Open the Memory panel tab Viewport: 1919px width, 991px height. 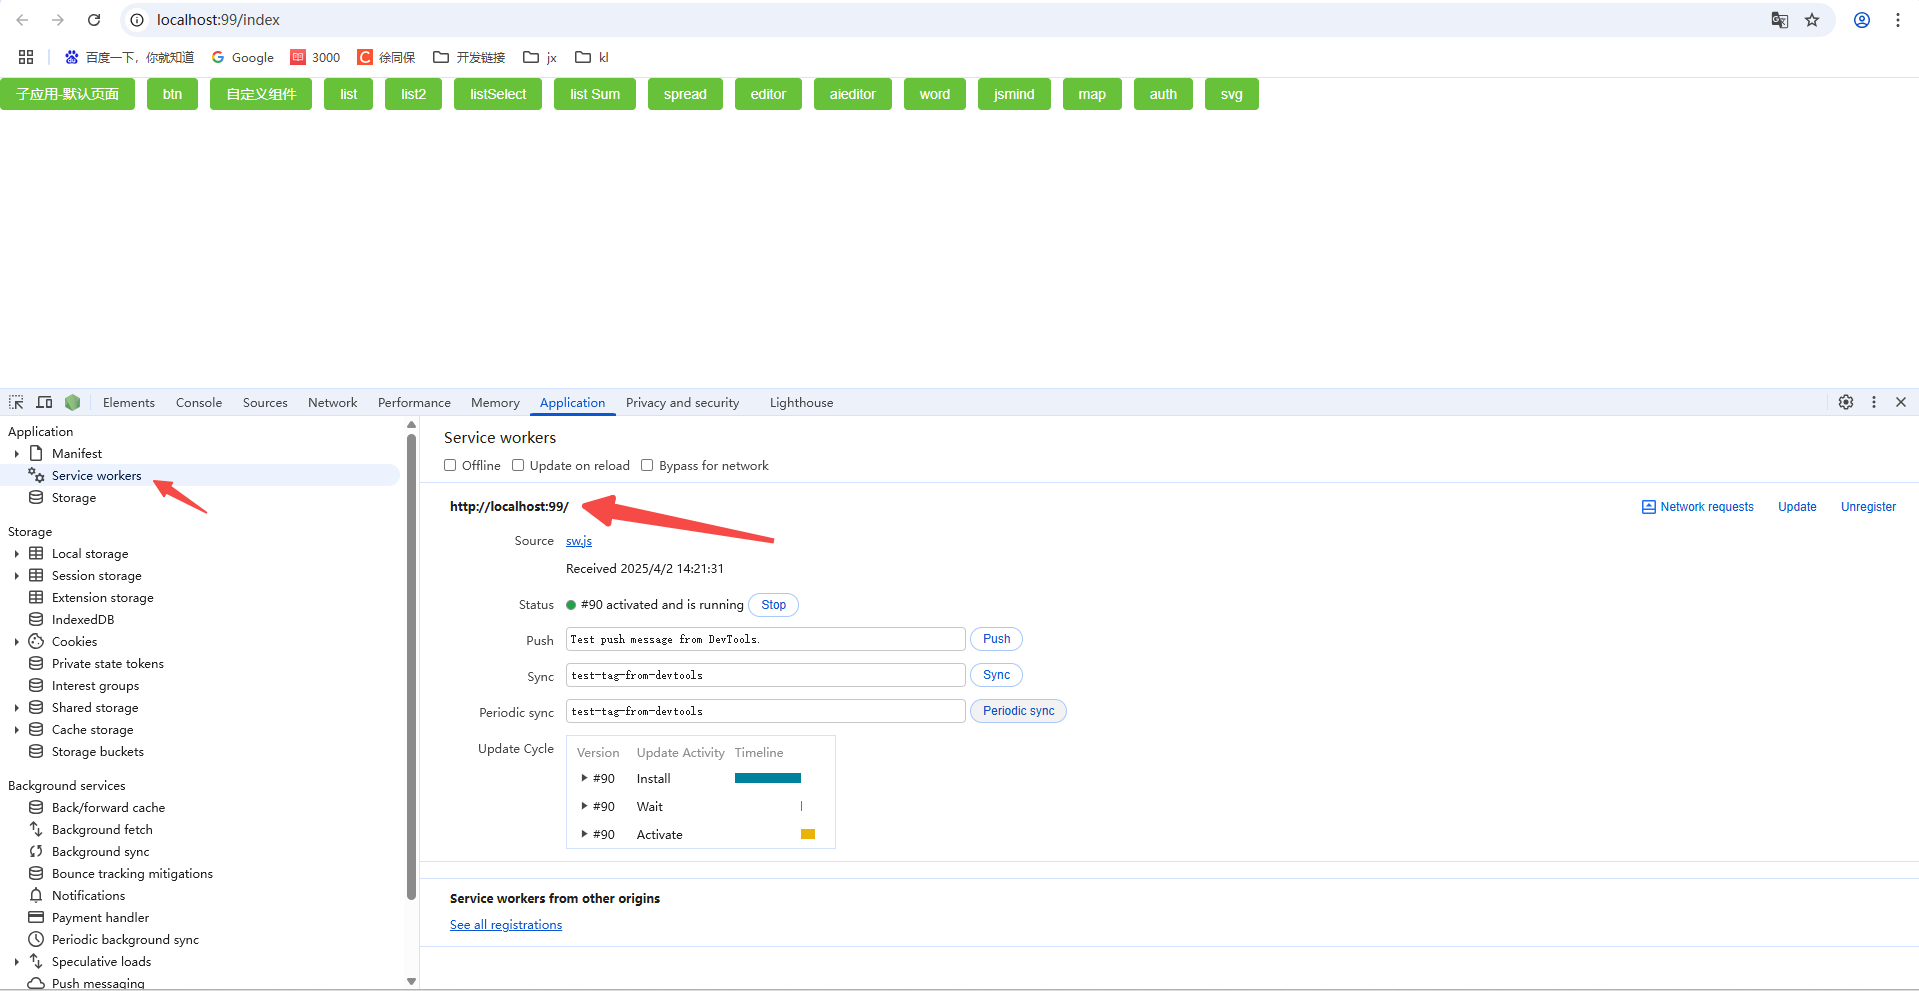click(494, 402)
